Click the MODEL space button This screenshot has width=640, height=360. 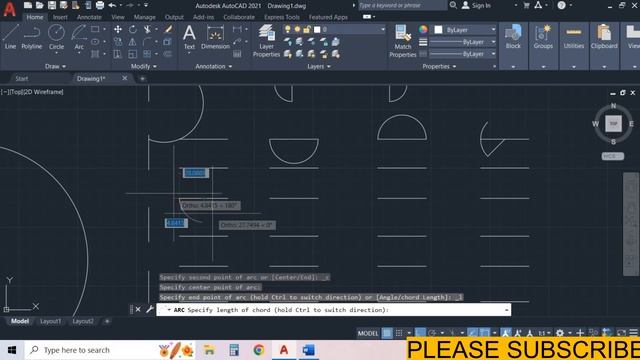coord(368,333)
